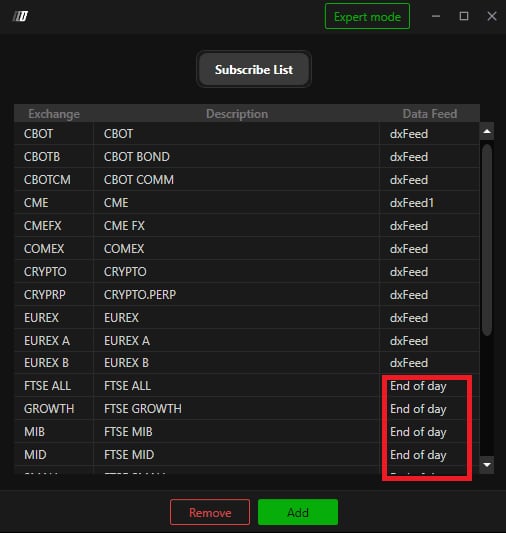506x533 pixels.
Task: Remove the selected subscription with Remove button
Action: click(210, 512)
